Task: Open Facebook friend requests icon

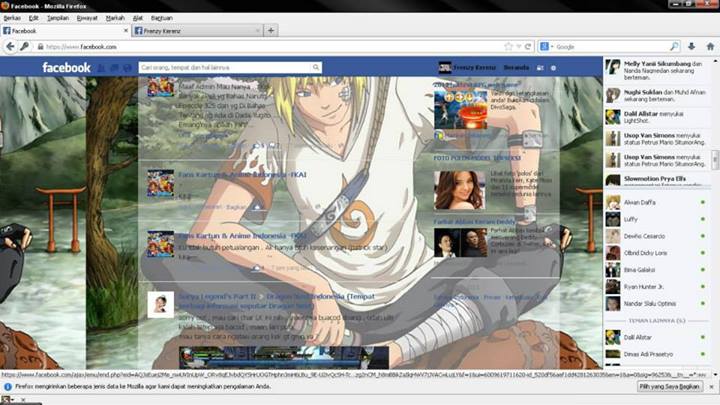Action: pyautogui.click(x=101, y=68)
